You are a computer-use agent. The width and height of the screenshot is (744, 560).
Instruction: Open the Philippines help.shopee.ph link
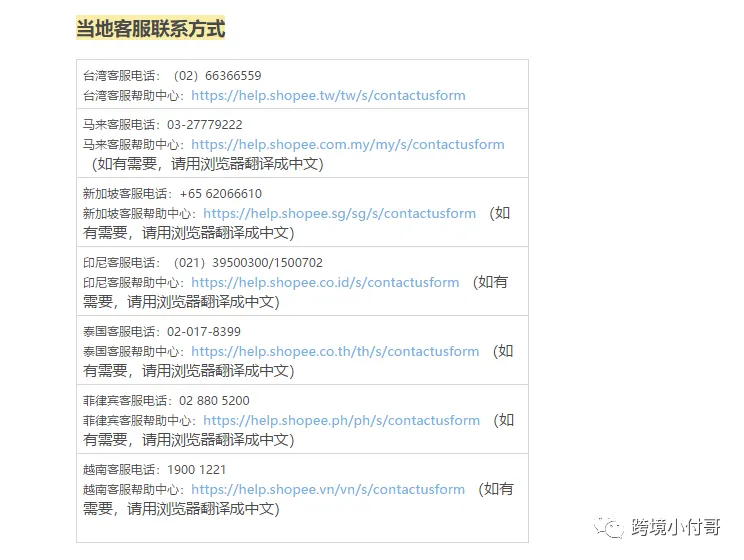tap(342, 420)
